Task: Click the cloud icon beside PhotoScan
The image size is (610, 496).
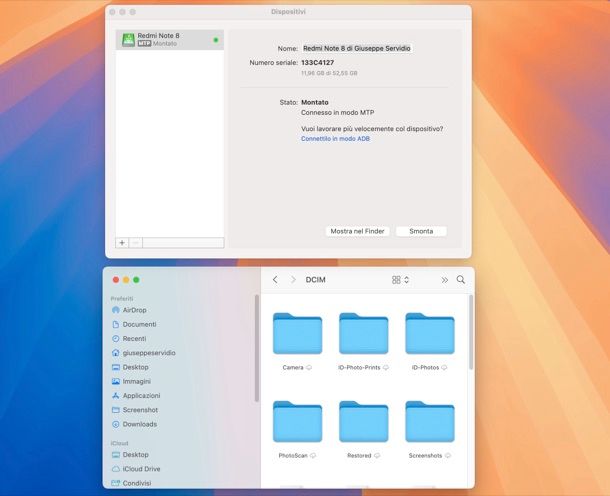Action: point(313,456)
